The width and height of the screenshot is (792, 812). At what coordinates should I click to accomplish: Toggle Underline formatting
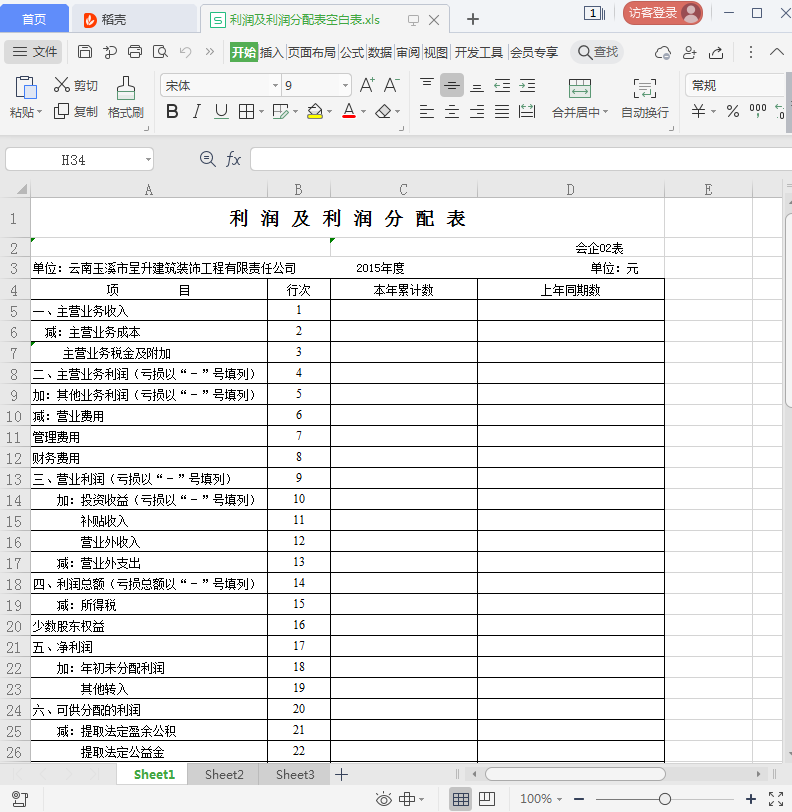pos(221,111)
